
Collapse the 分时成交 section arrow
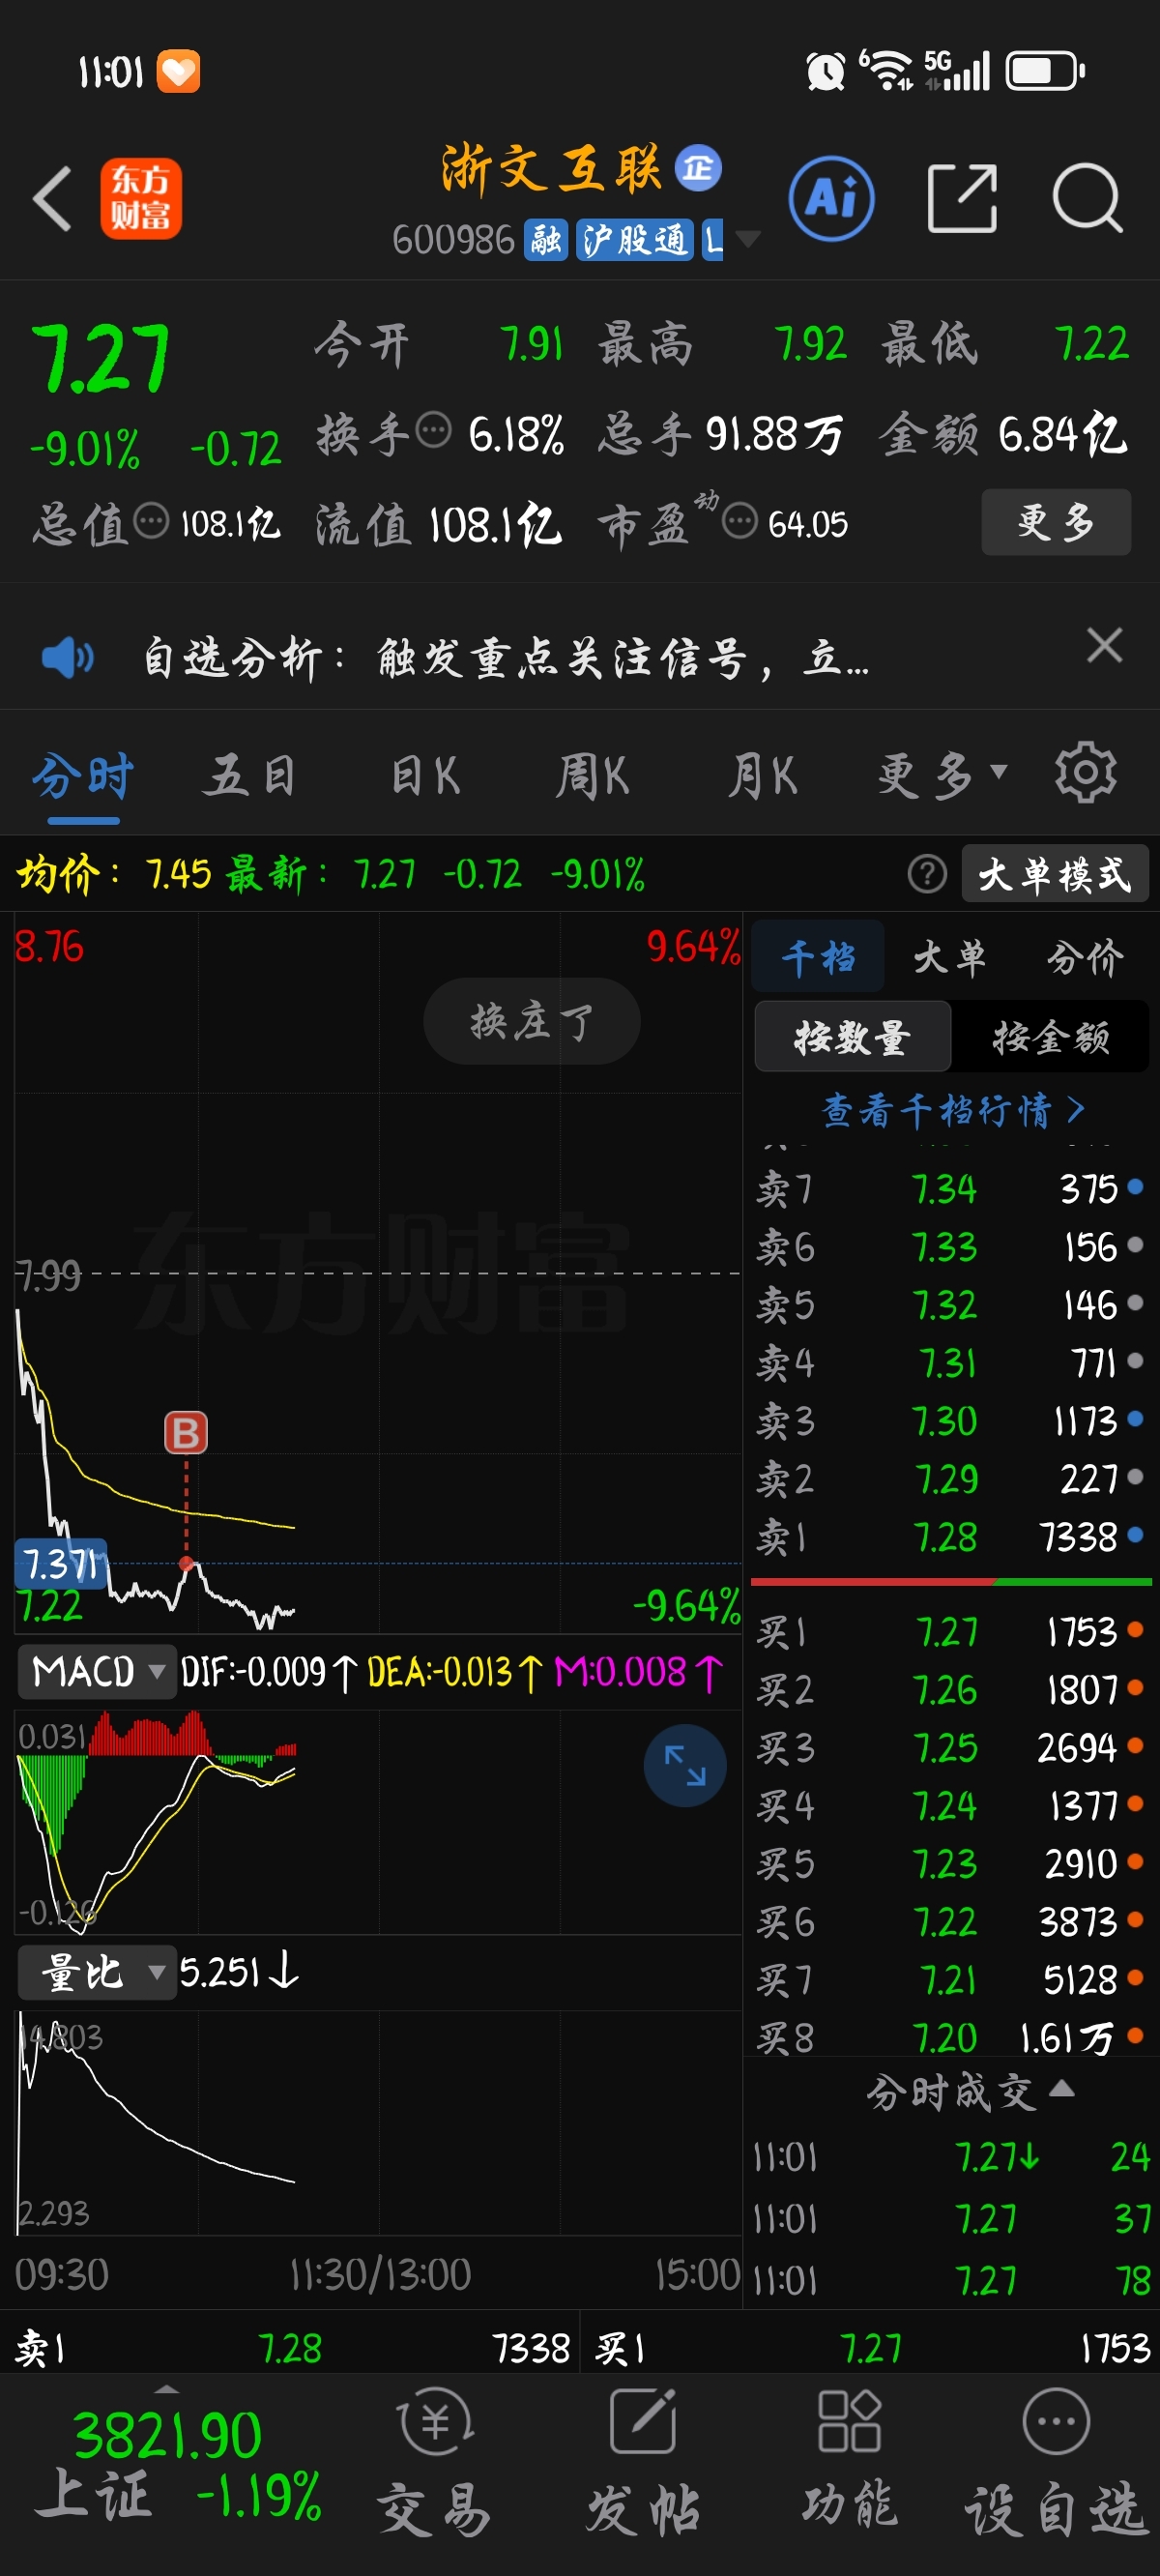coord(1063,2089)
